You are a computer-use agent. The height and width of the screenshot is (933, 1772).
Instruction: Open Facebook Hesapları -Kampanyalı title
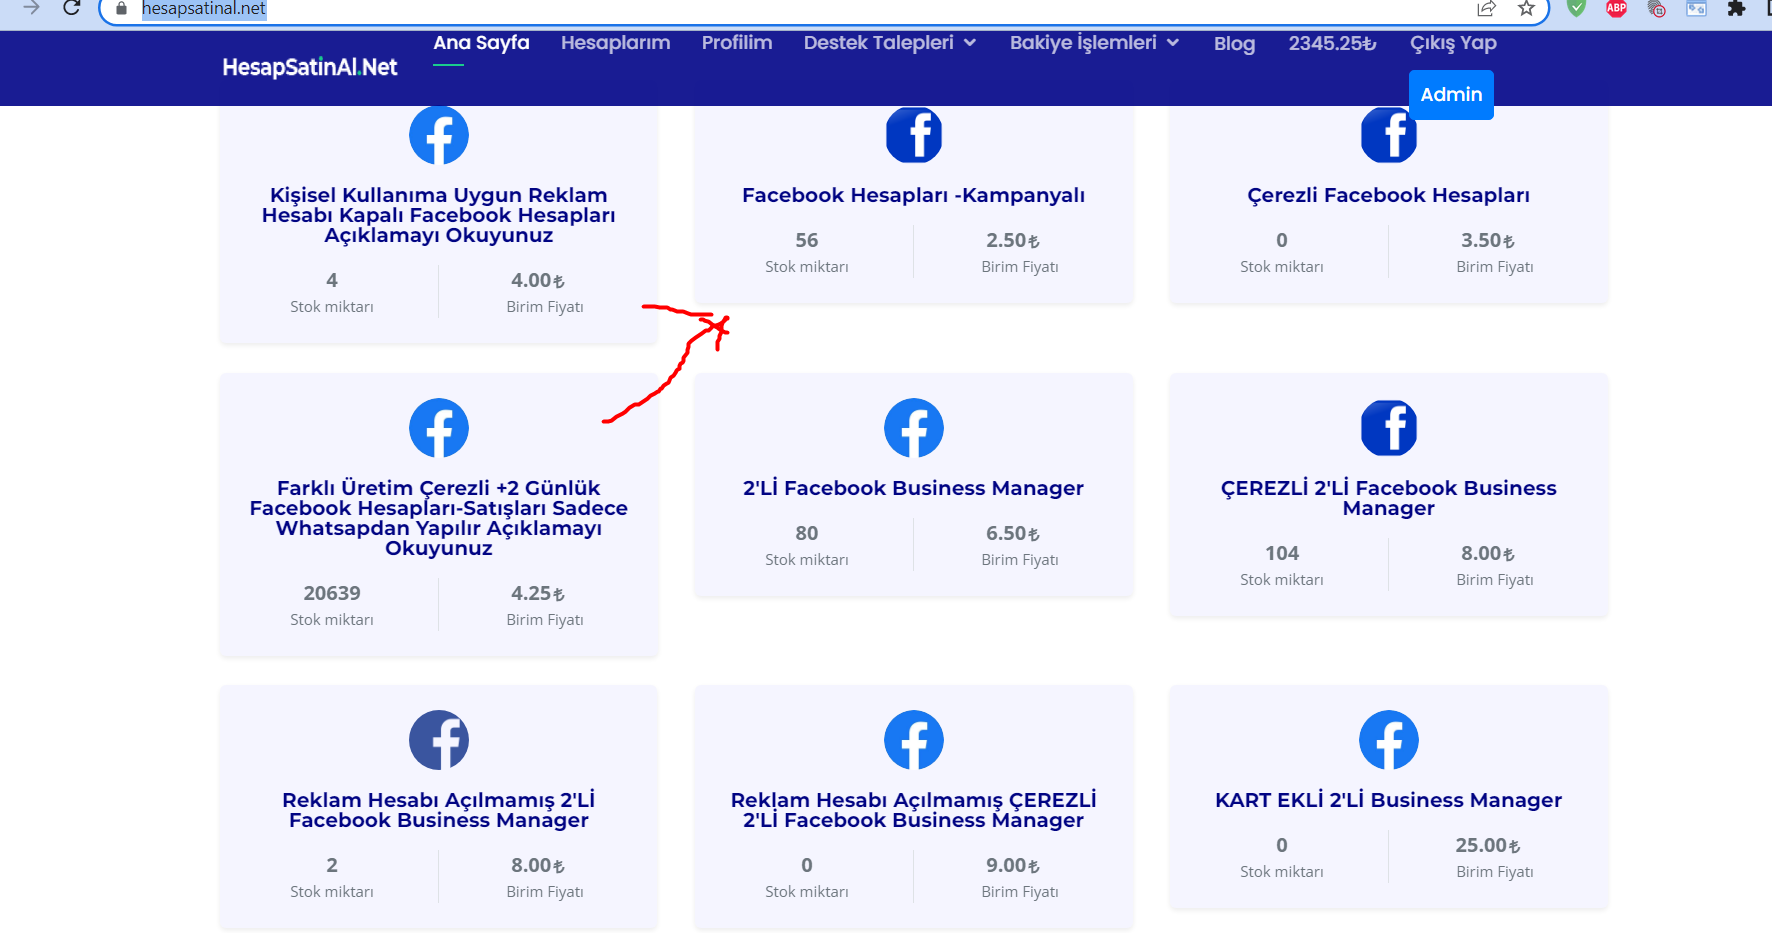coord(914,195)
